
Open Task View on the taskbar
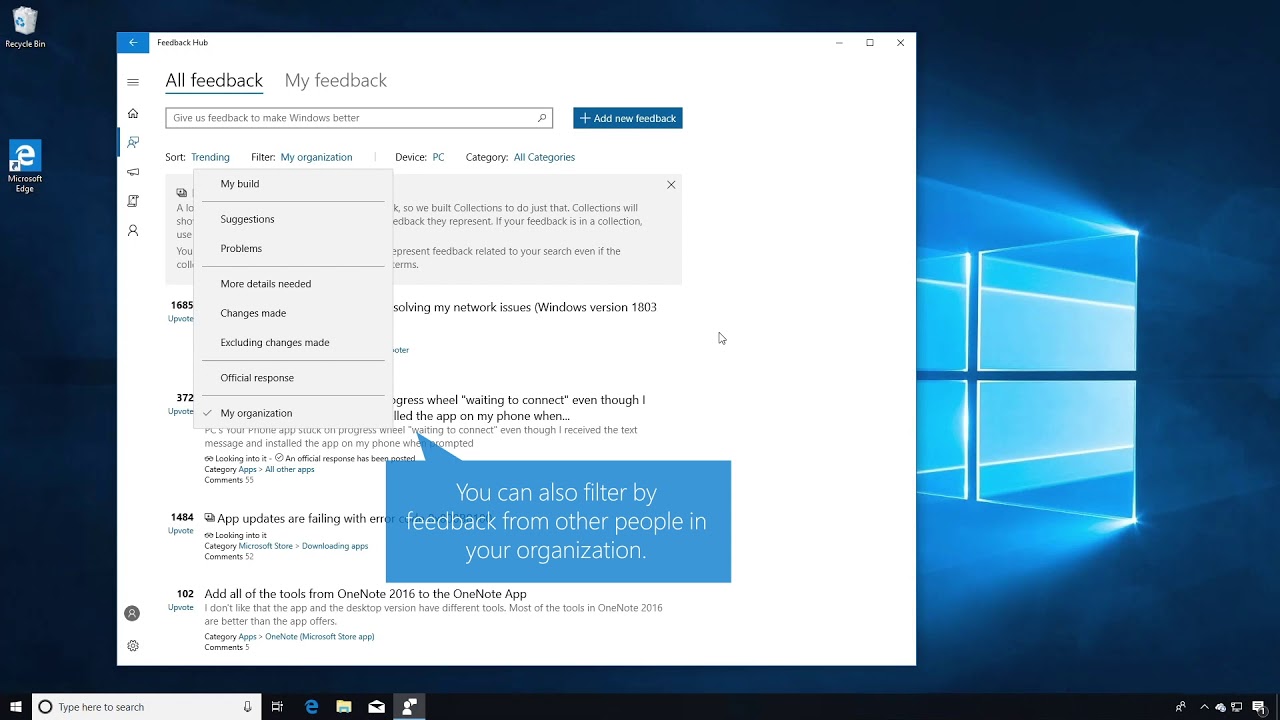click(278, 707)
